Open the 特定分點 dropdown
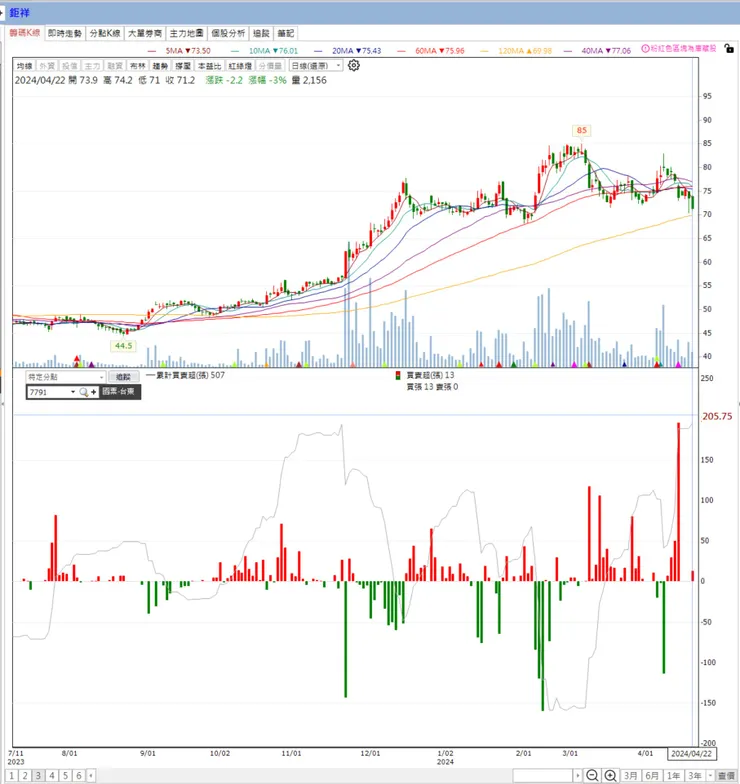740x784 pixels. [66, 376]
